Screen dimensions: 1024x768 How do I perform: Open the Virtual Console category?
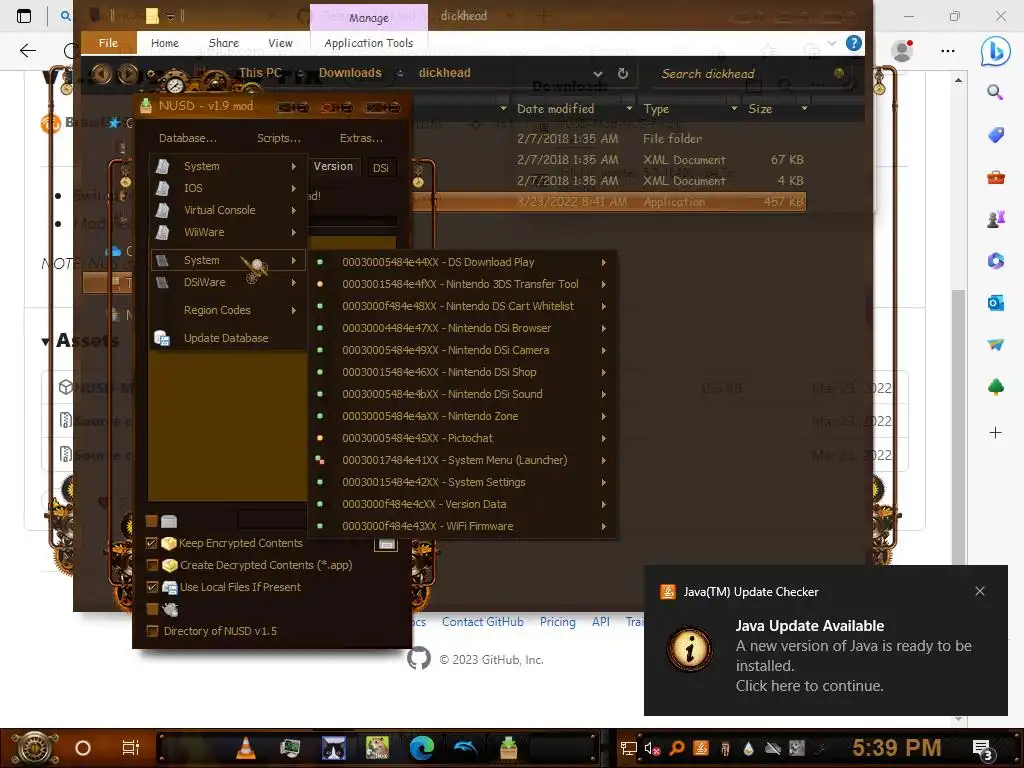tap(227, 210)
